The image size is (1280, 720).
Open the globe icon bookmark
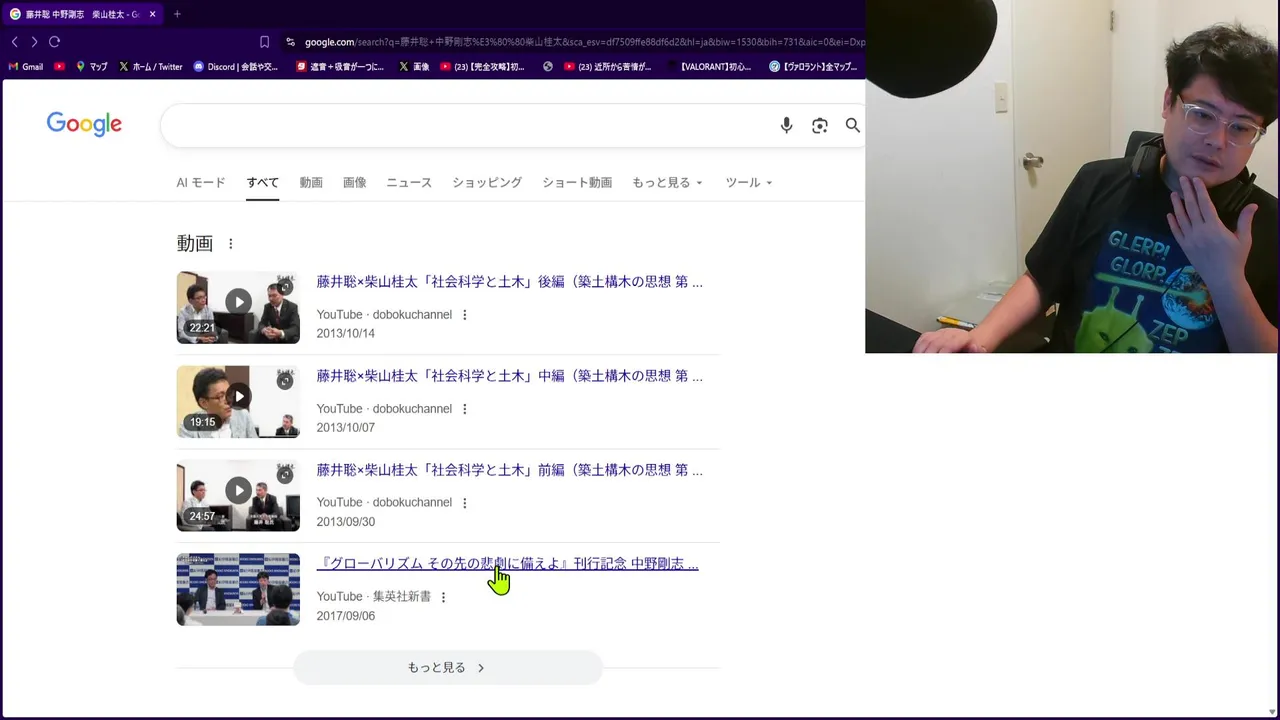548,67
